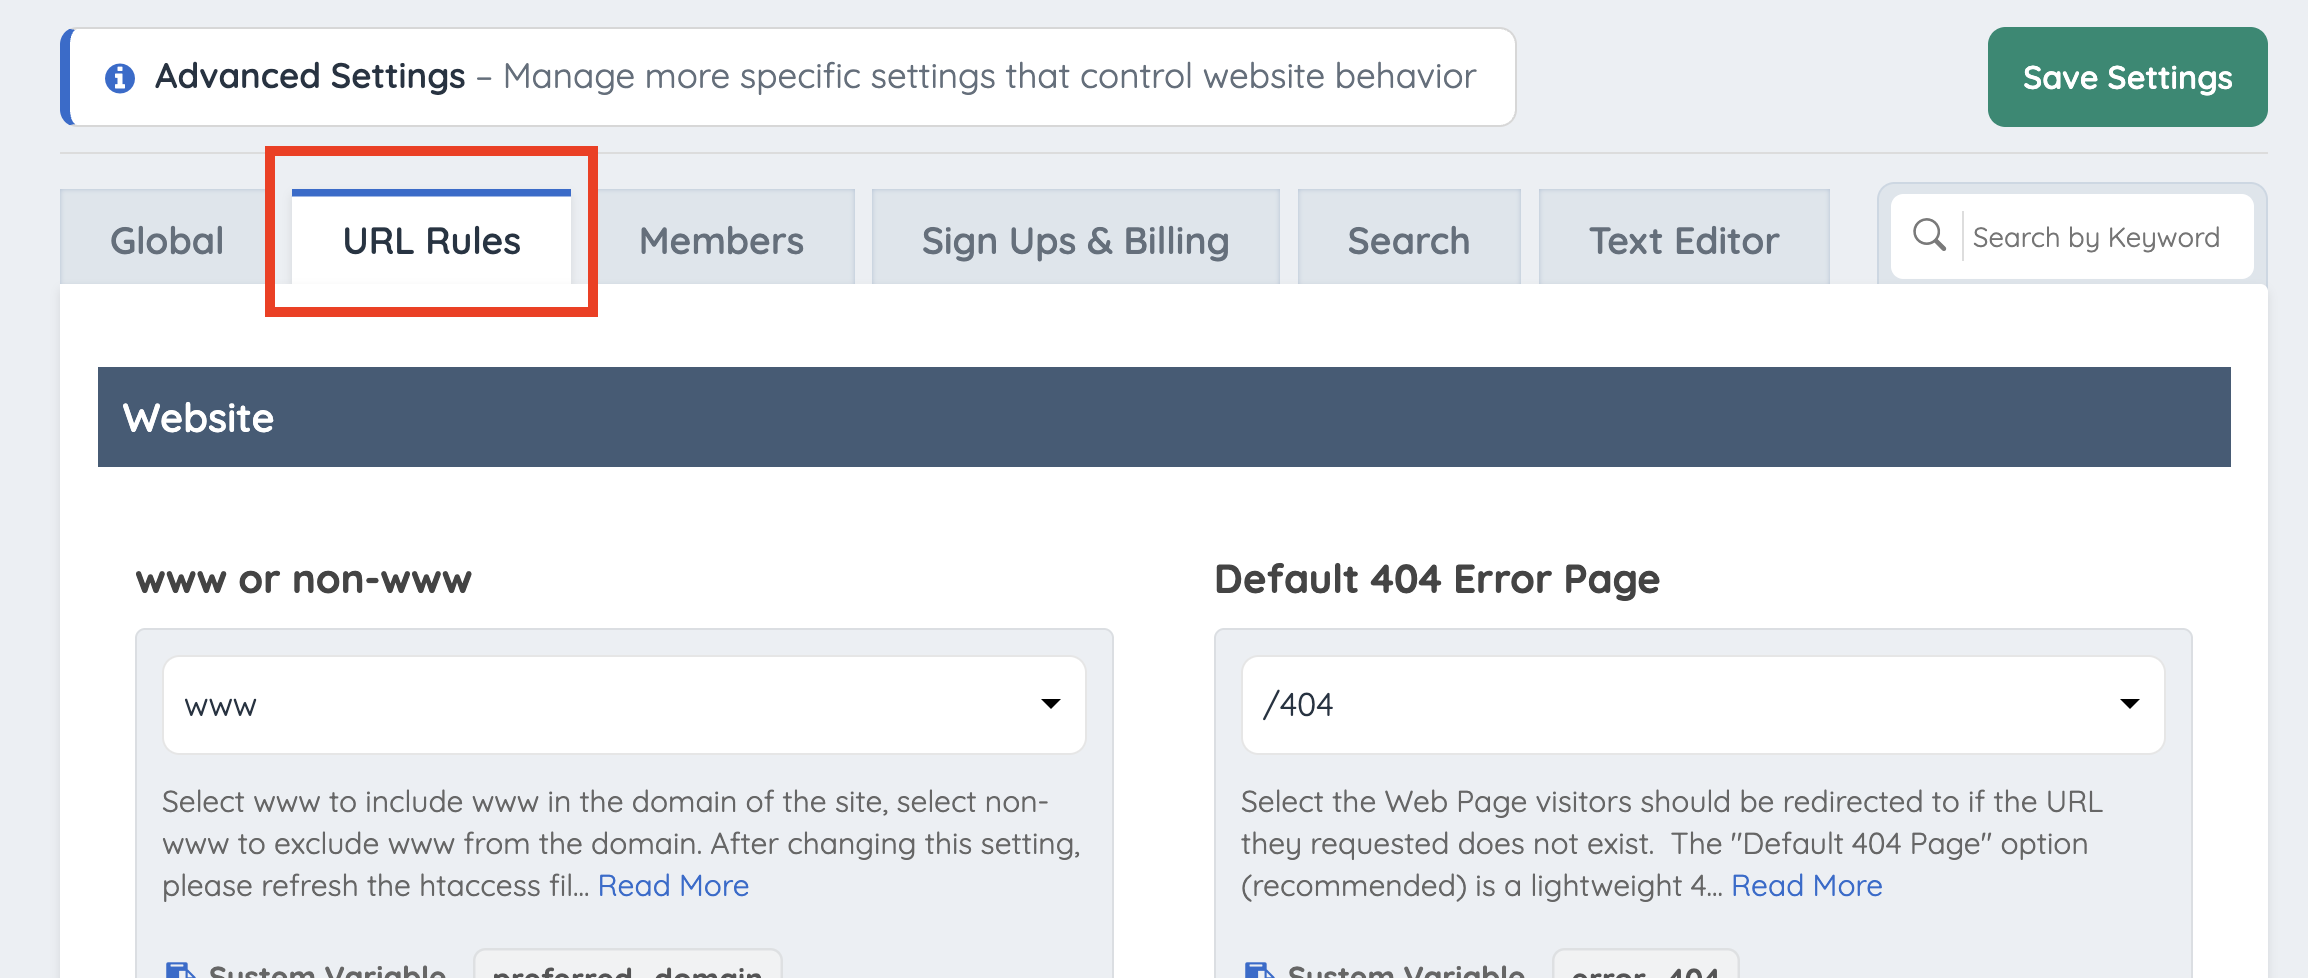Viewport: 2308px width, 978px height.
Task: Click the blue info icon beside Advanced Settings
Action: [x=120, y=77]
